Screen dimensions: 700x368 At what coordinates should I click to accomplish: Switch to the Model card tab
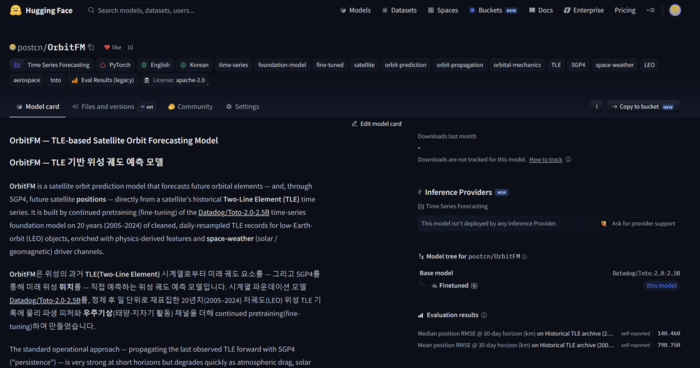coord(38,107)
